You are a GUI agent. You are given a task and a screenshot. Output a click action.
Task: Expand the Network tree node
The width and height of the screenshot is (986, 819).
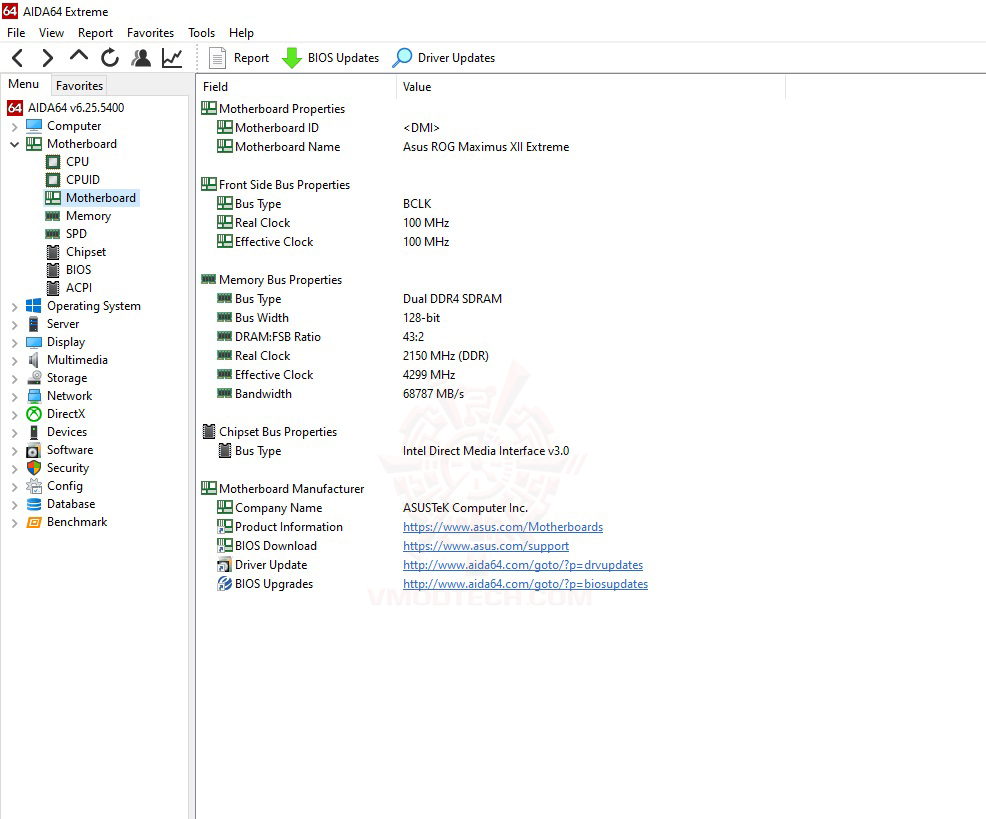(x=14, y=397)
